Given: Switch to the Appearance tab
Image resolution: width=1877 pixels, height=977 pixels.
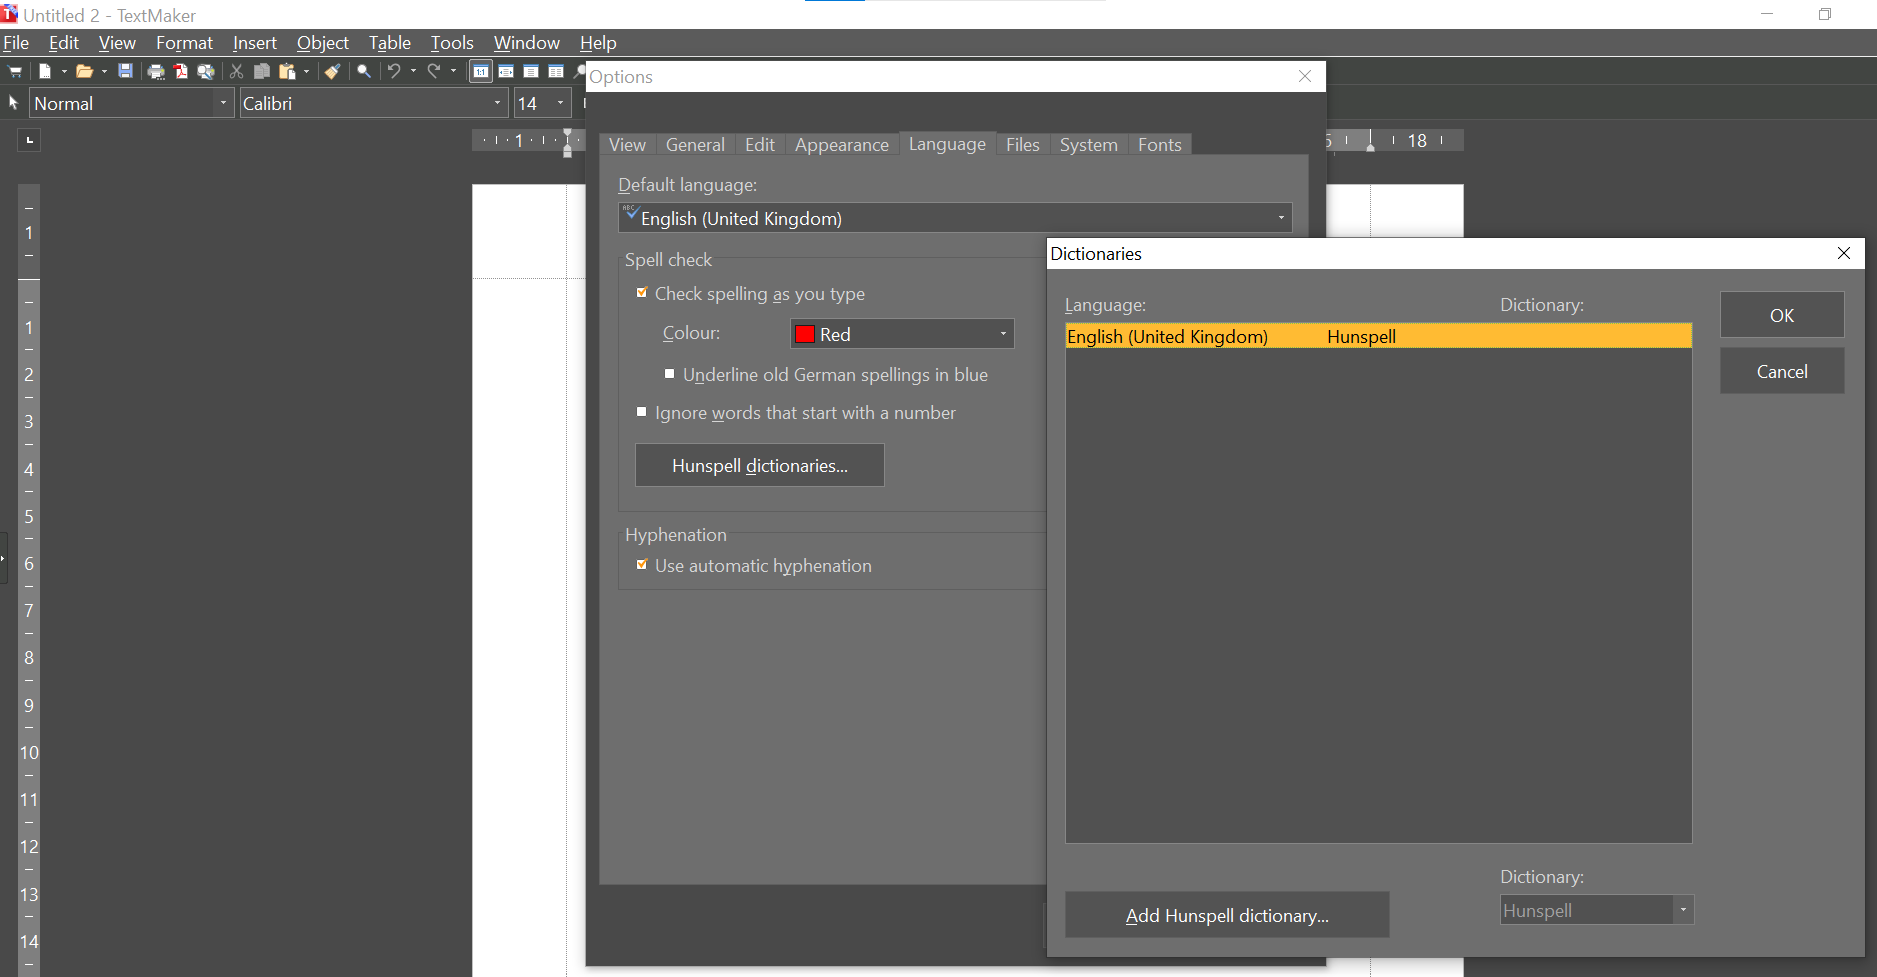Looking at the screenshot, I should [x=841, y=145].
